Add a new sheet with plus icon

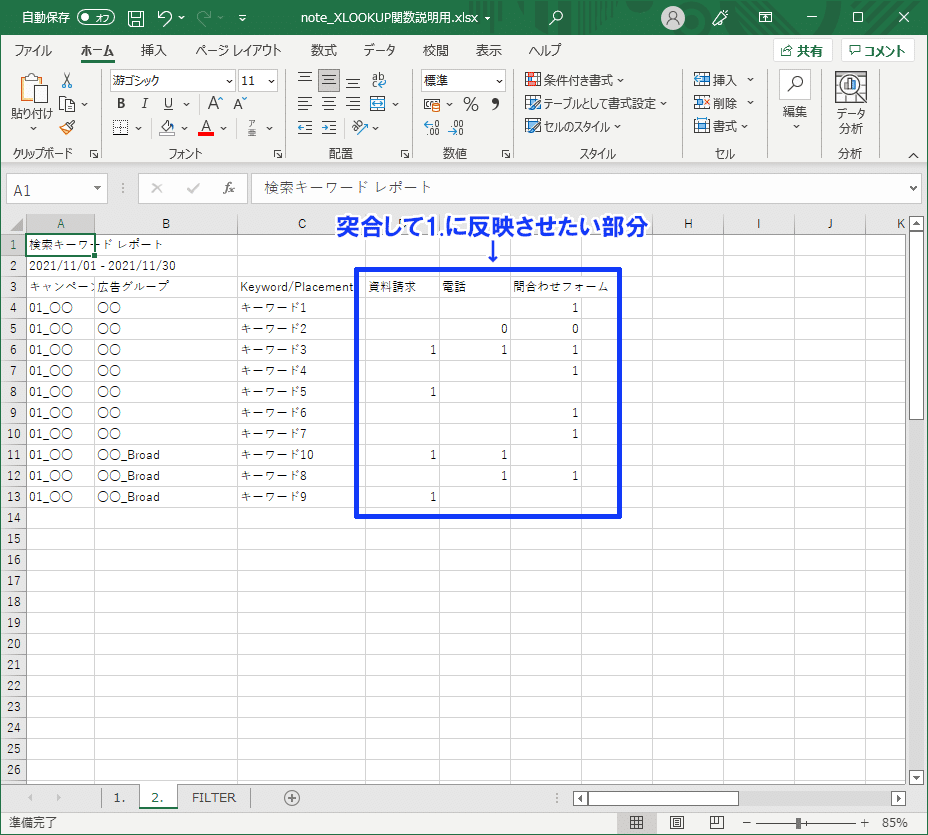292,798
